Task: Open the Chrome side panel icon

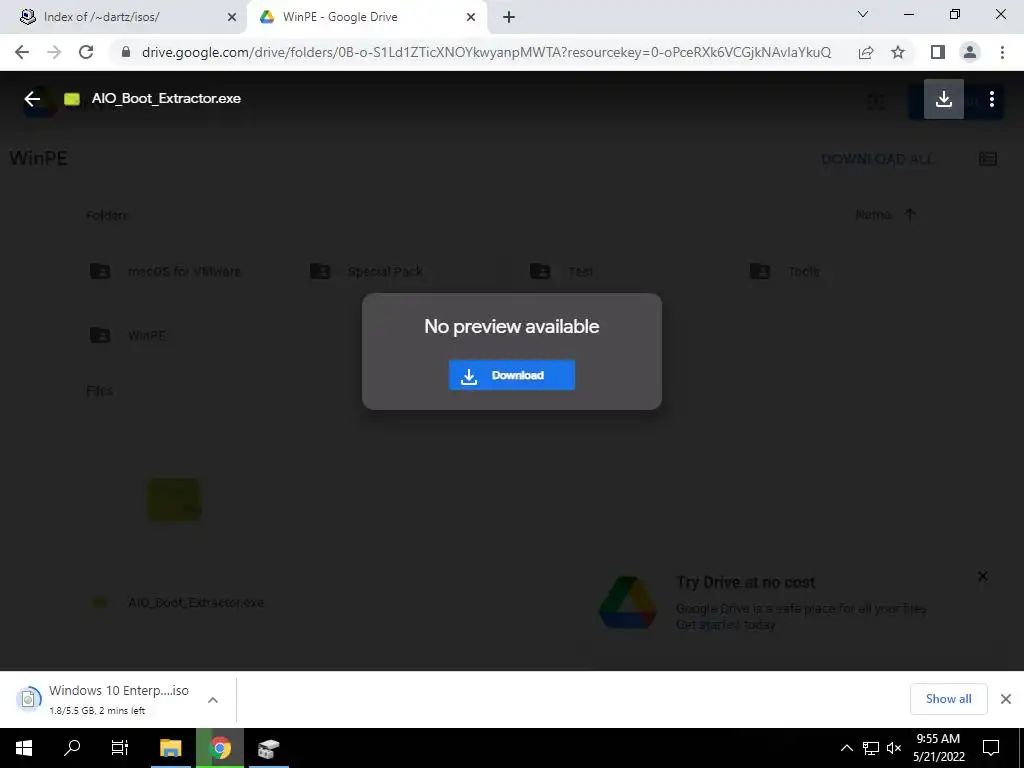Action: point(938,52)
